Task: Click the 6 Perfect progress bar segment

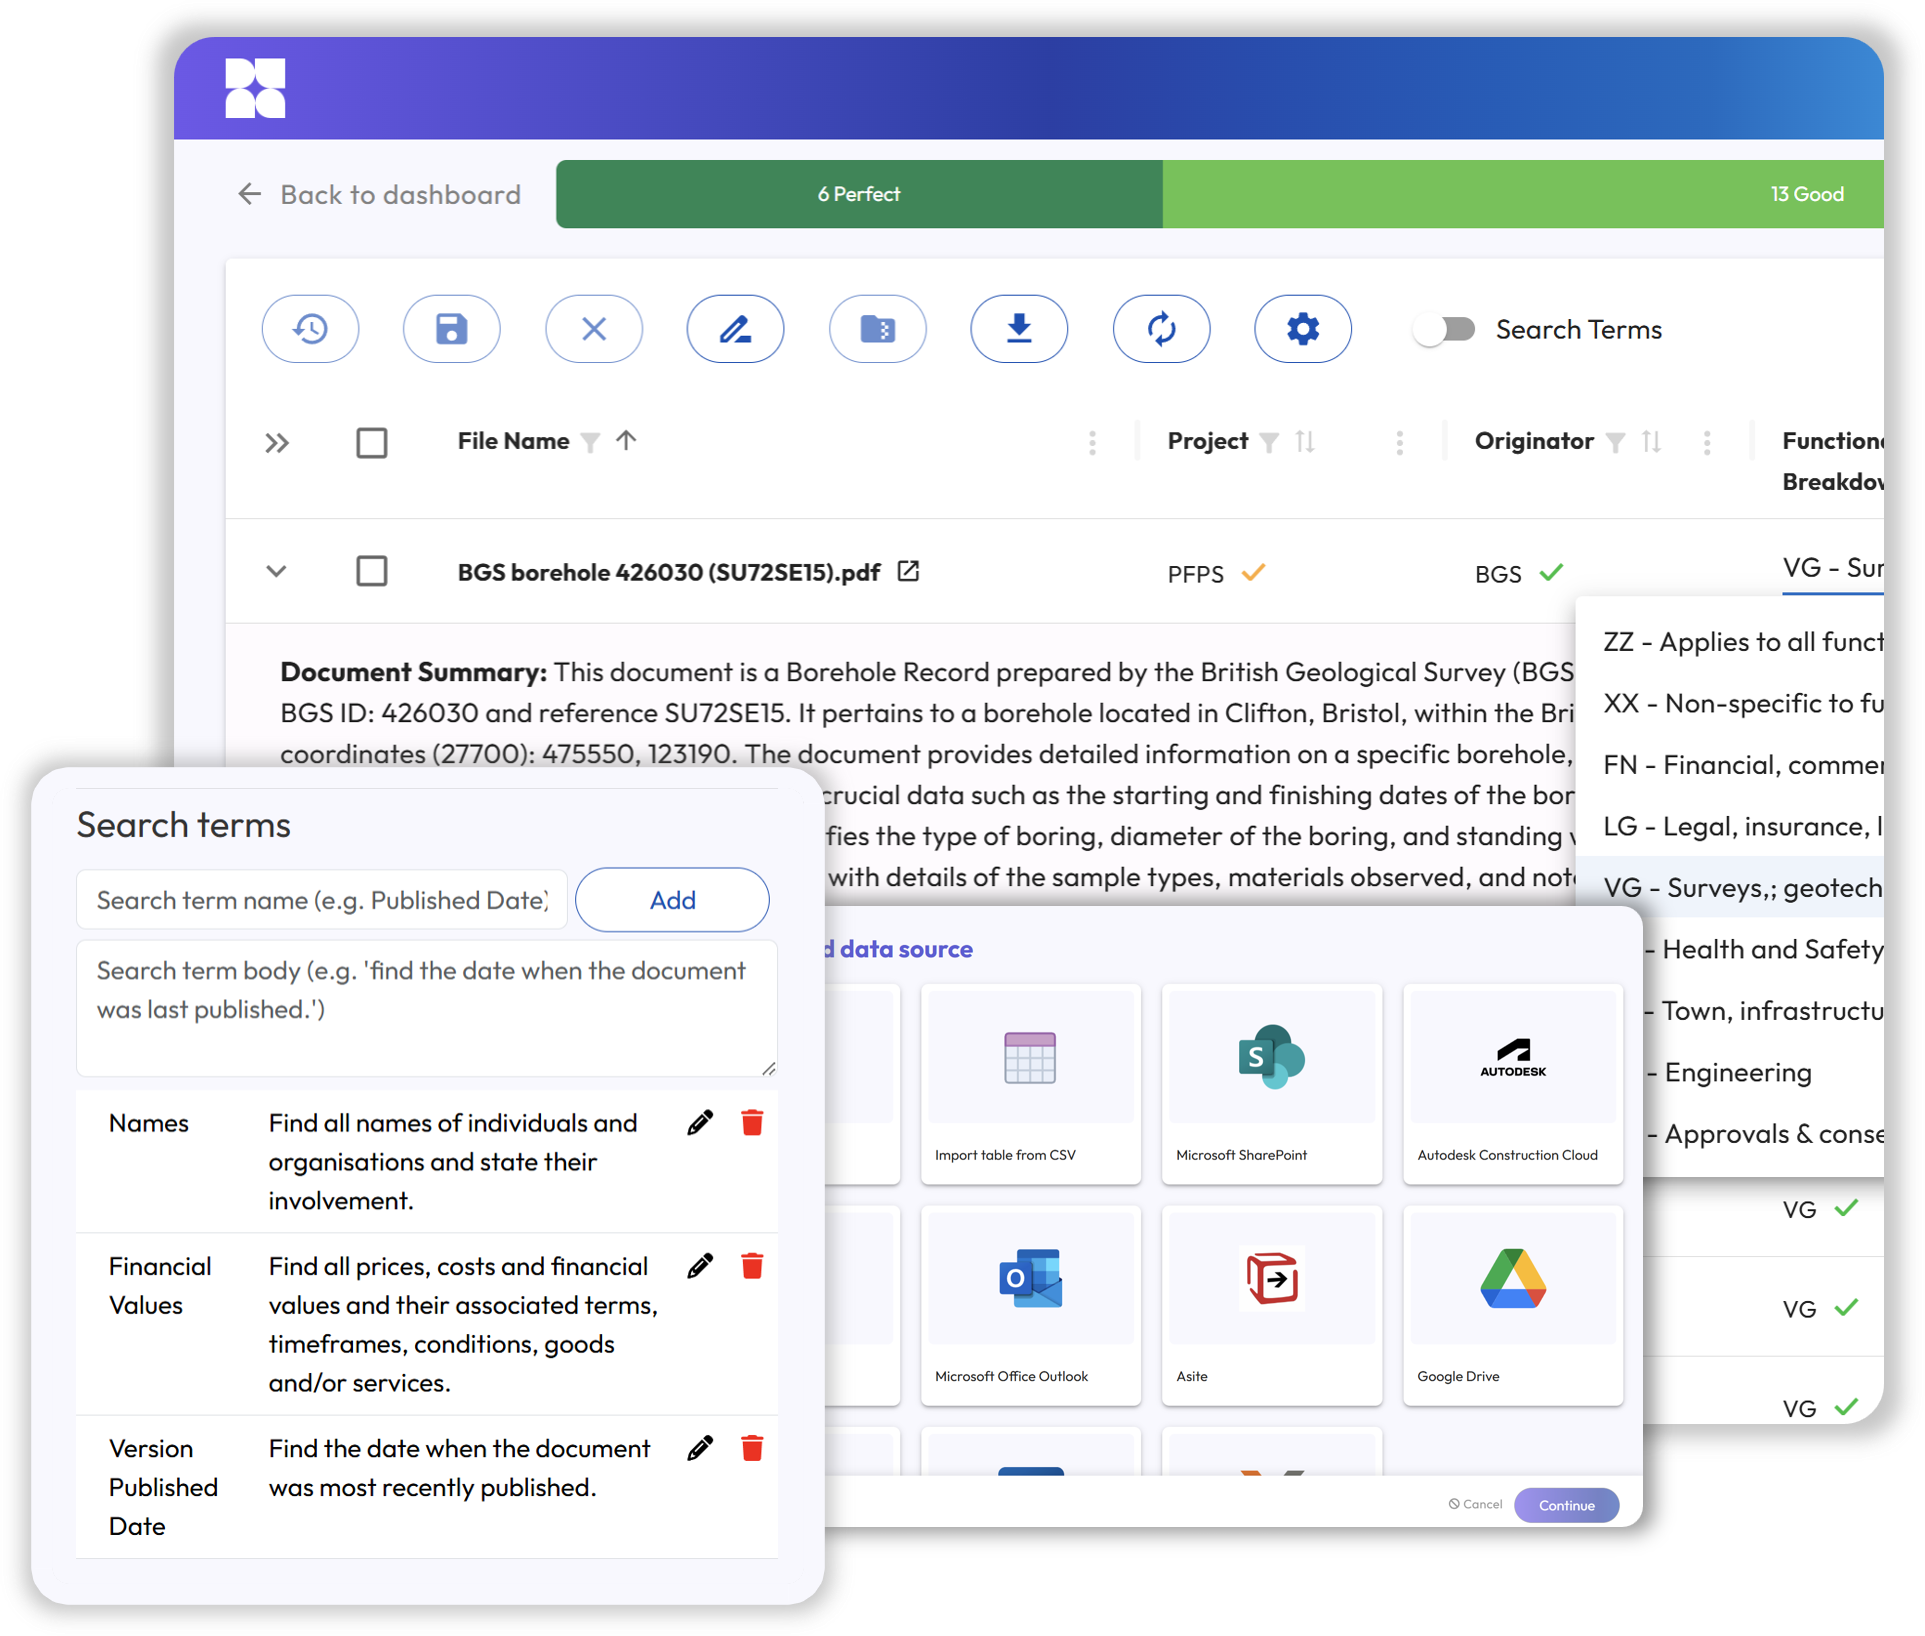Action: (859, 194)
